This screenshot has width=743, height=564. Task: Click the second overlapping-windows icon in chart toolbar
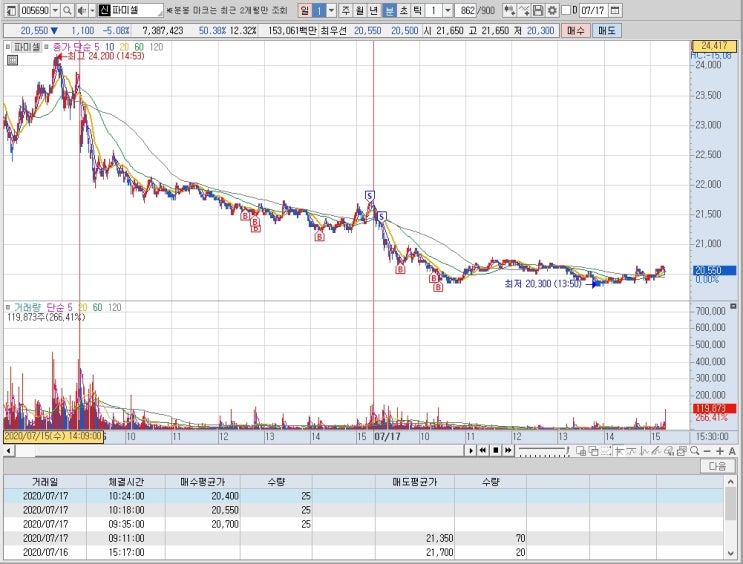(593, 451)
